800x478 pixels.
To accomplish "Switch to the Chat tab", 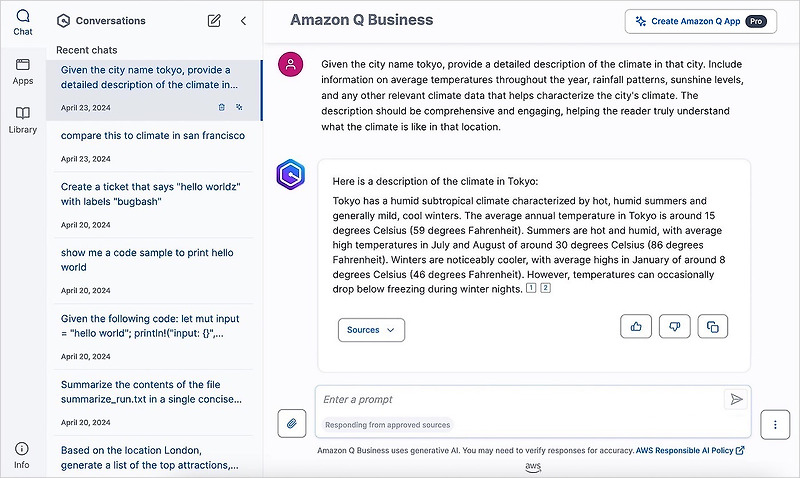I will [x=22, y=22].
